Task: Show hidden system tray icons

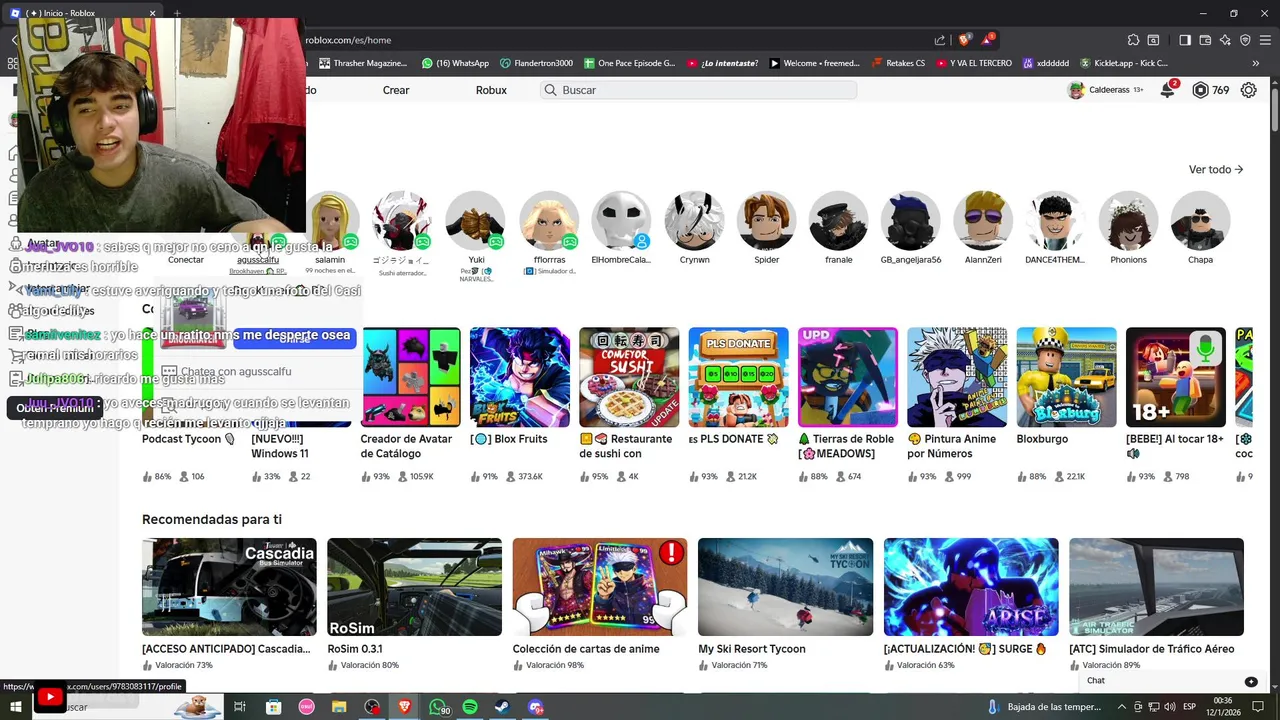Action: pyautogui.click(x=1122, y=707)
